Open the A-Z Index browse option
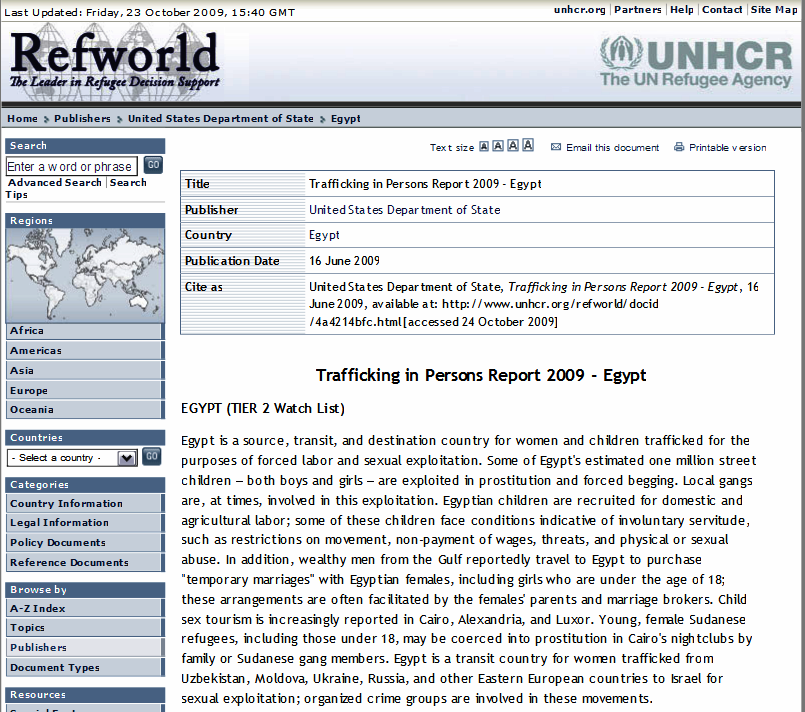This screenshot has width=805, height=712. (38, 608)
